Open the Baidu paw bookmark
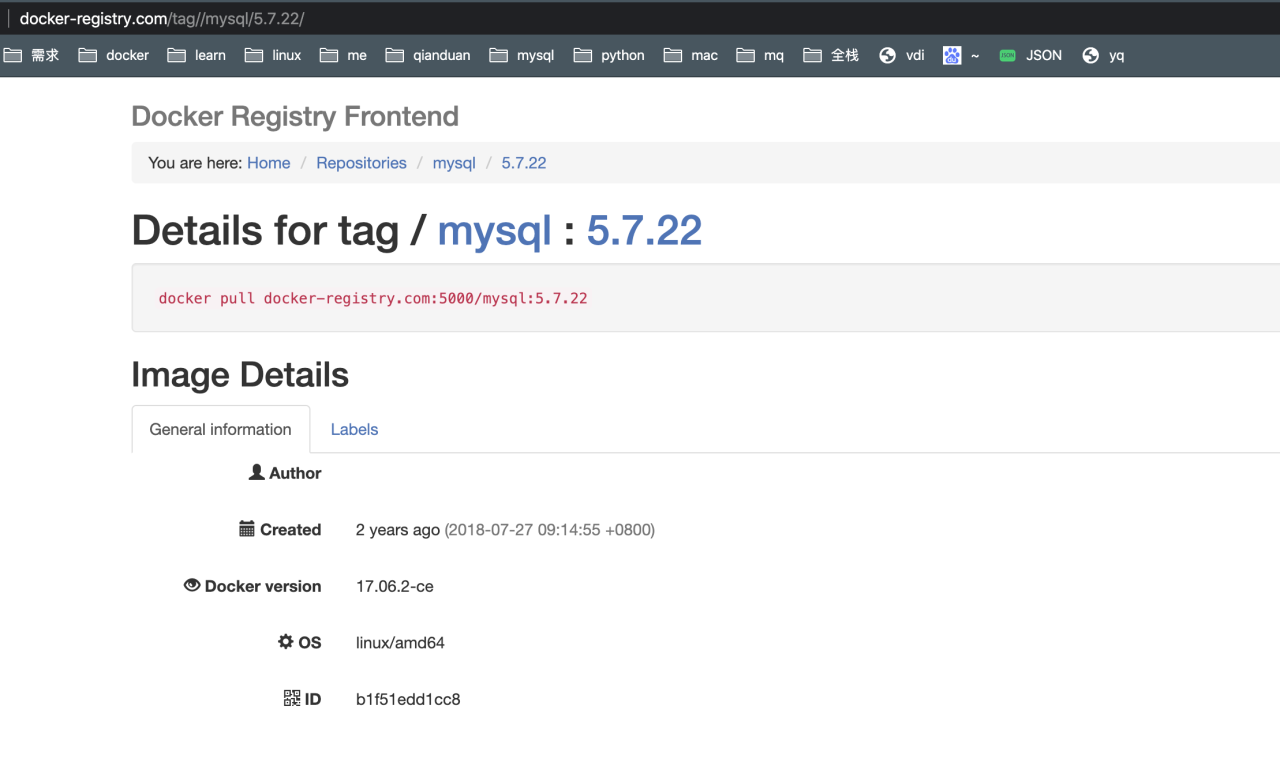1280x781 pixels. click(x=961, y=55)
